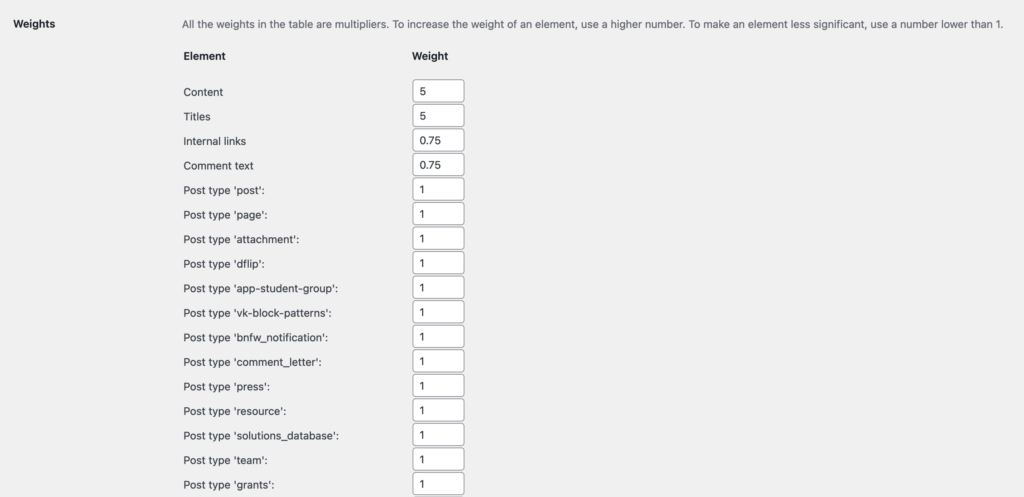Focus the 'team' post type weight box
This screenshot has height=497, width=1024.
[438, 459]
